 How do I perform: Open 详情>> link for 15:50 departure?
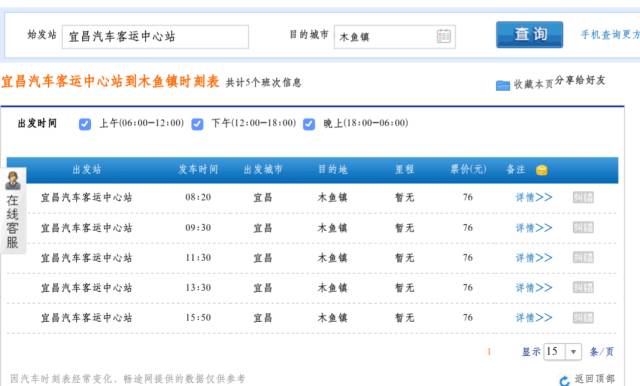click(534, 318)
